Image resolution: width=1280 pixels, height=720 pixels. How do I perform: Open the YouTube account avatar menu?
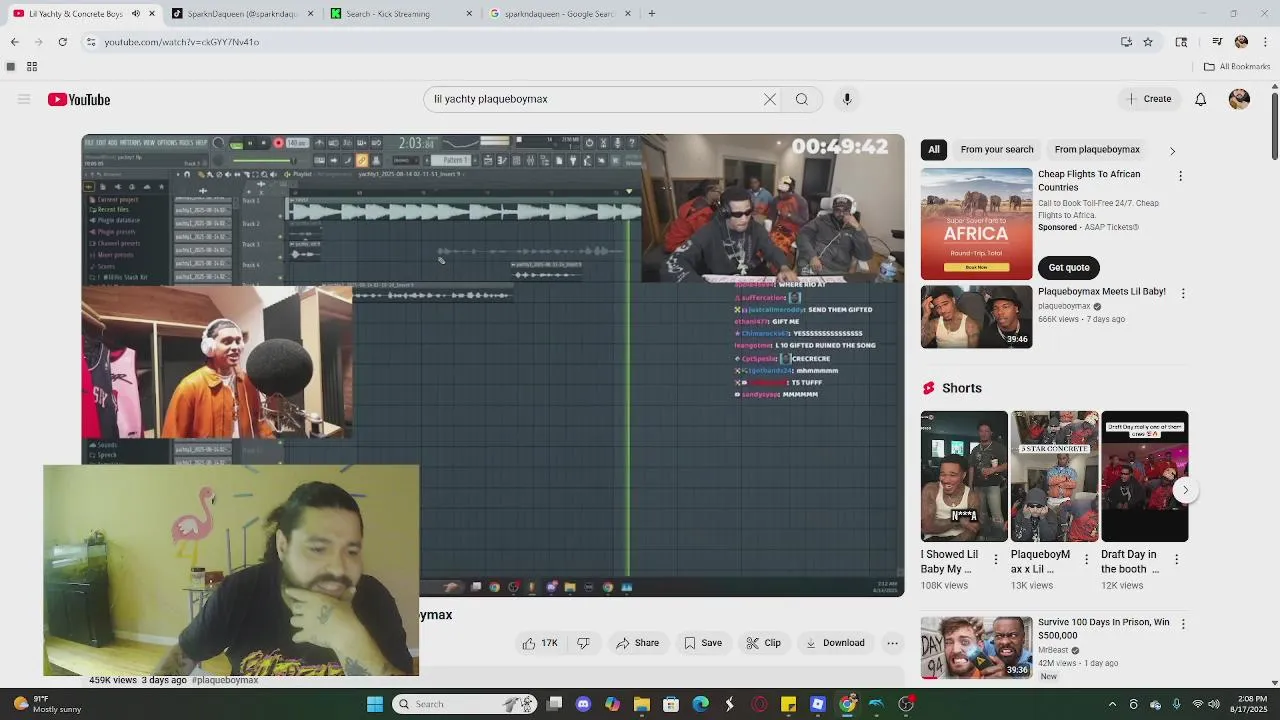click(x=1239, y=99)
